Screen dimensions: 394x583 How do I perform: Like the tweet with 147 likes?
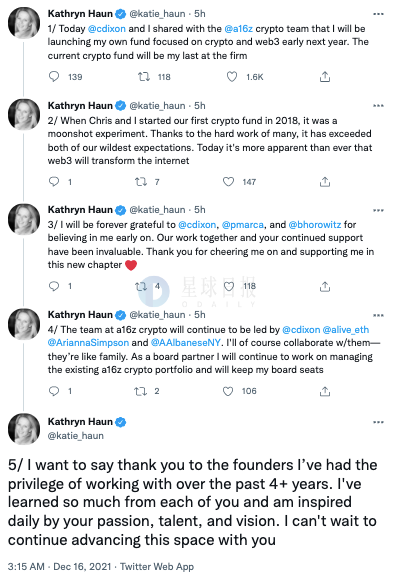point(228,181)
